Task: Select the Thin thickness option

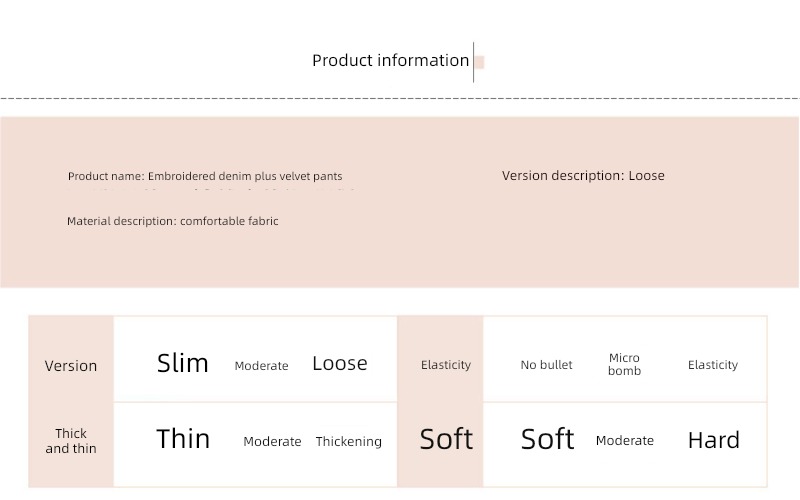Action: coord(183,439)
